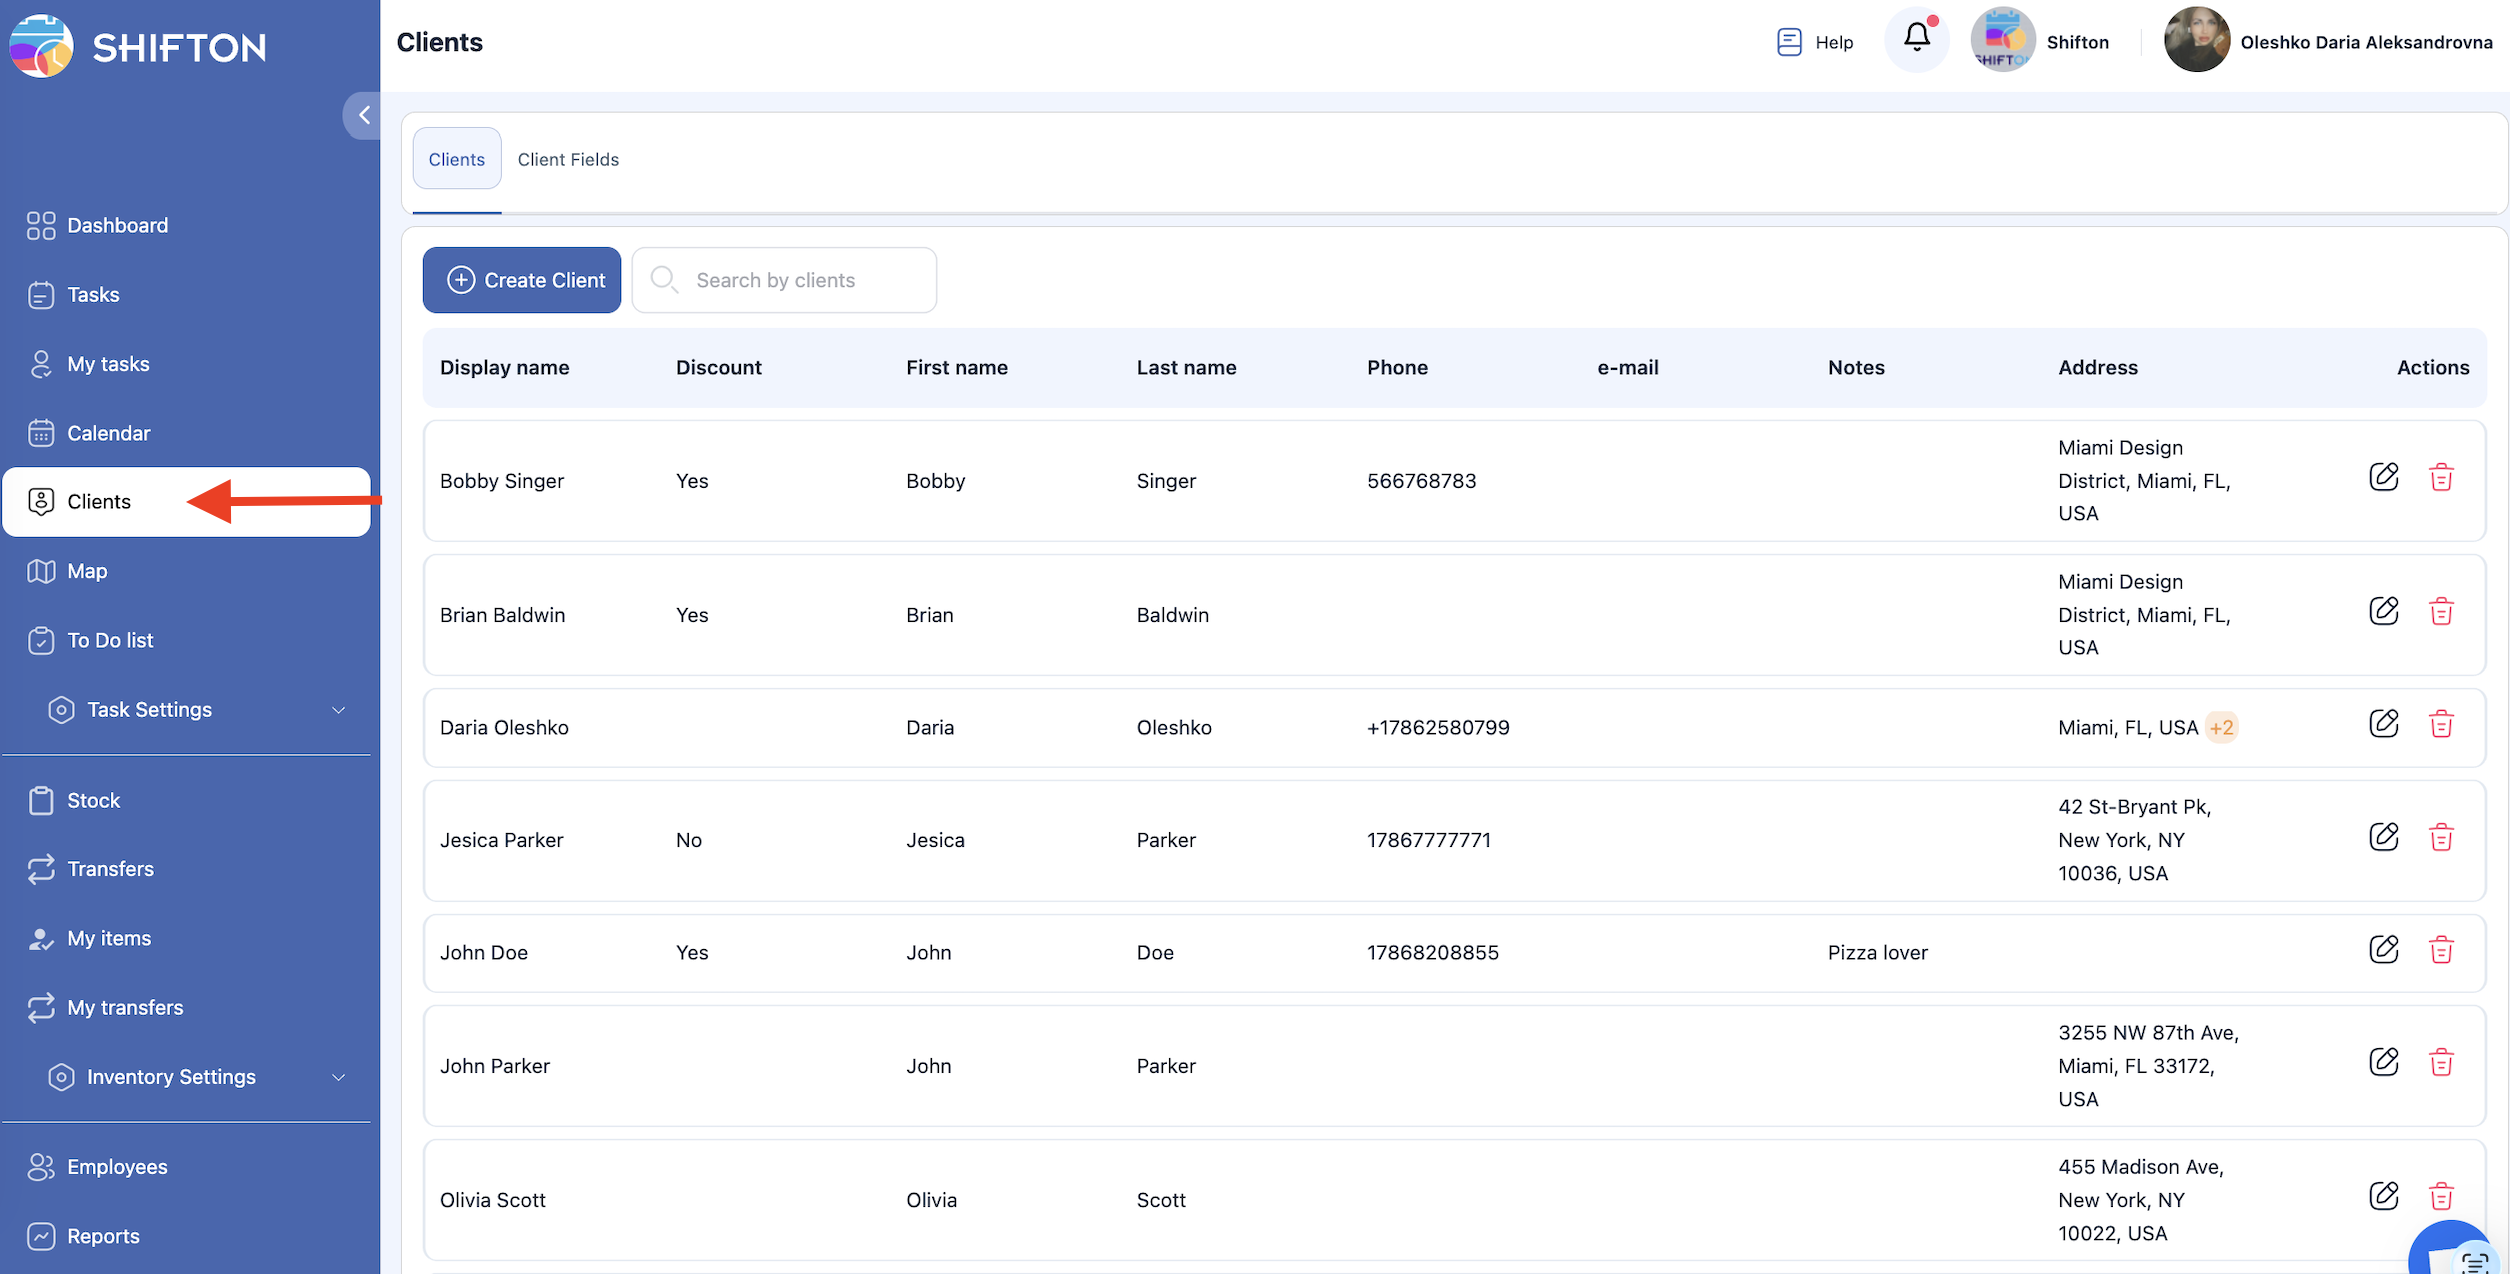
Task: Click edit icon for Daria Oleshko
Action: (2384, 724)
